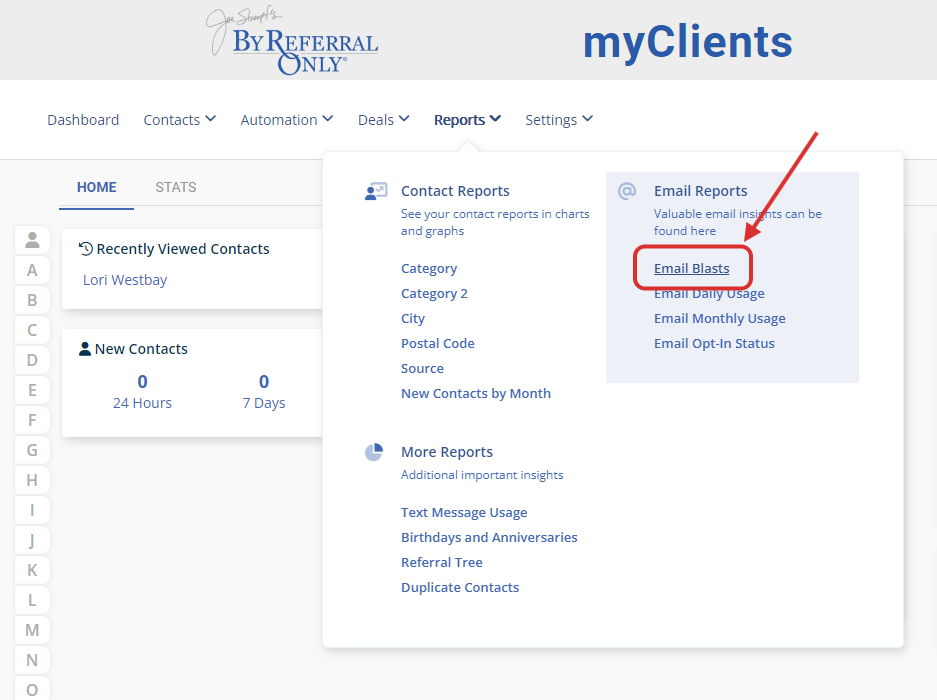The image size is (937, 700).
Task: Click the Contact Reports icon
Action: tap(376, 191)
